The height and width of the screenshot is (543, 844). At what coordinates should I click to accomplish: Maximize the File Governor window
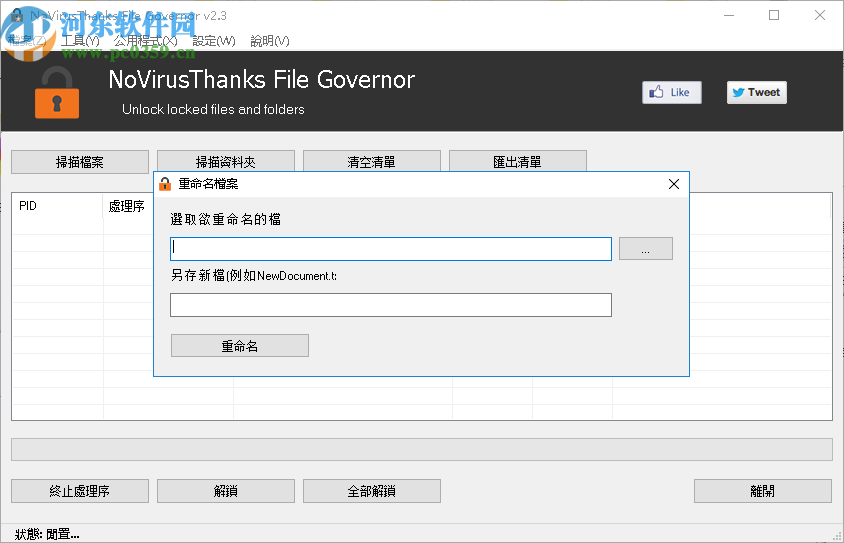pyautogui.click(x=773, y=15)
